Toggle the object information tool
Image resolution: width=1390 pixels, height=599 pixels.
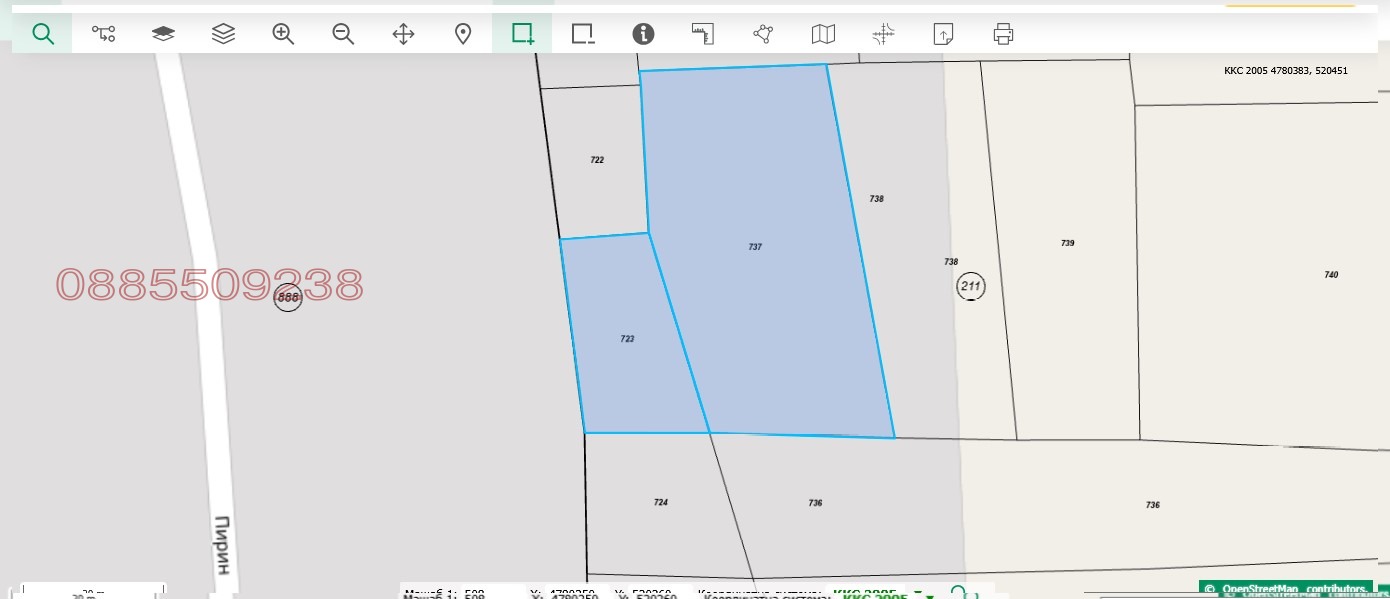click(643, 34)
